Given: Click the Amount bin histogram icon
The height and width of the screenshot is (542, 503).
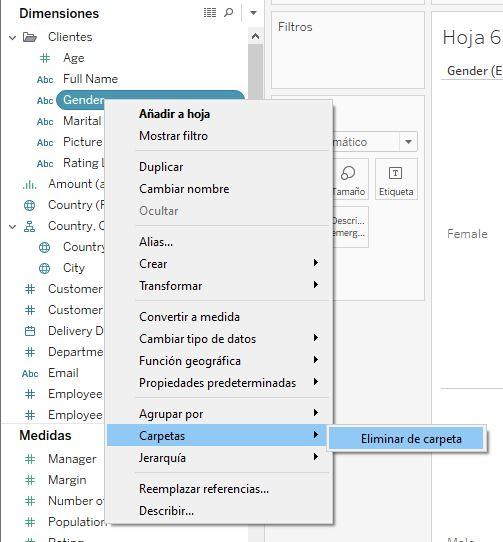Looking at the screenshot, I should [x=30, y=185].
